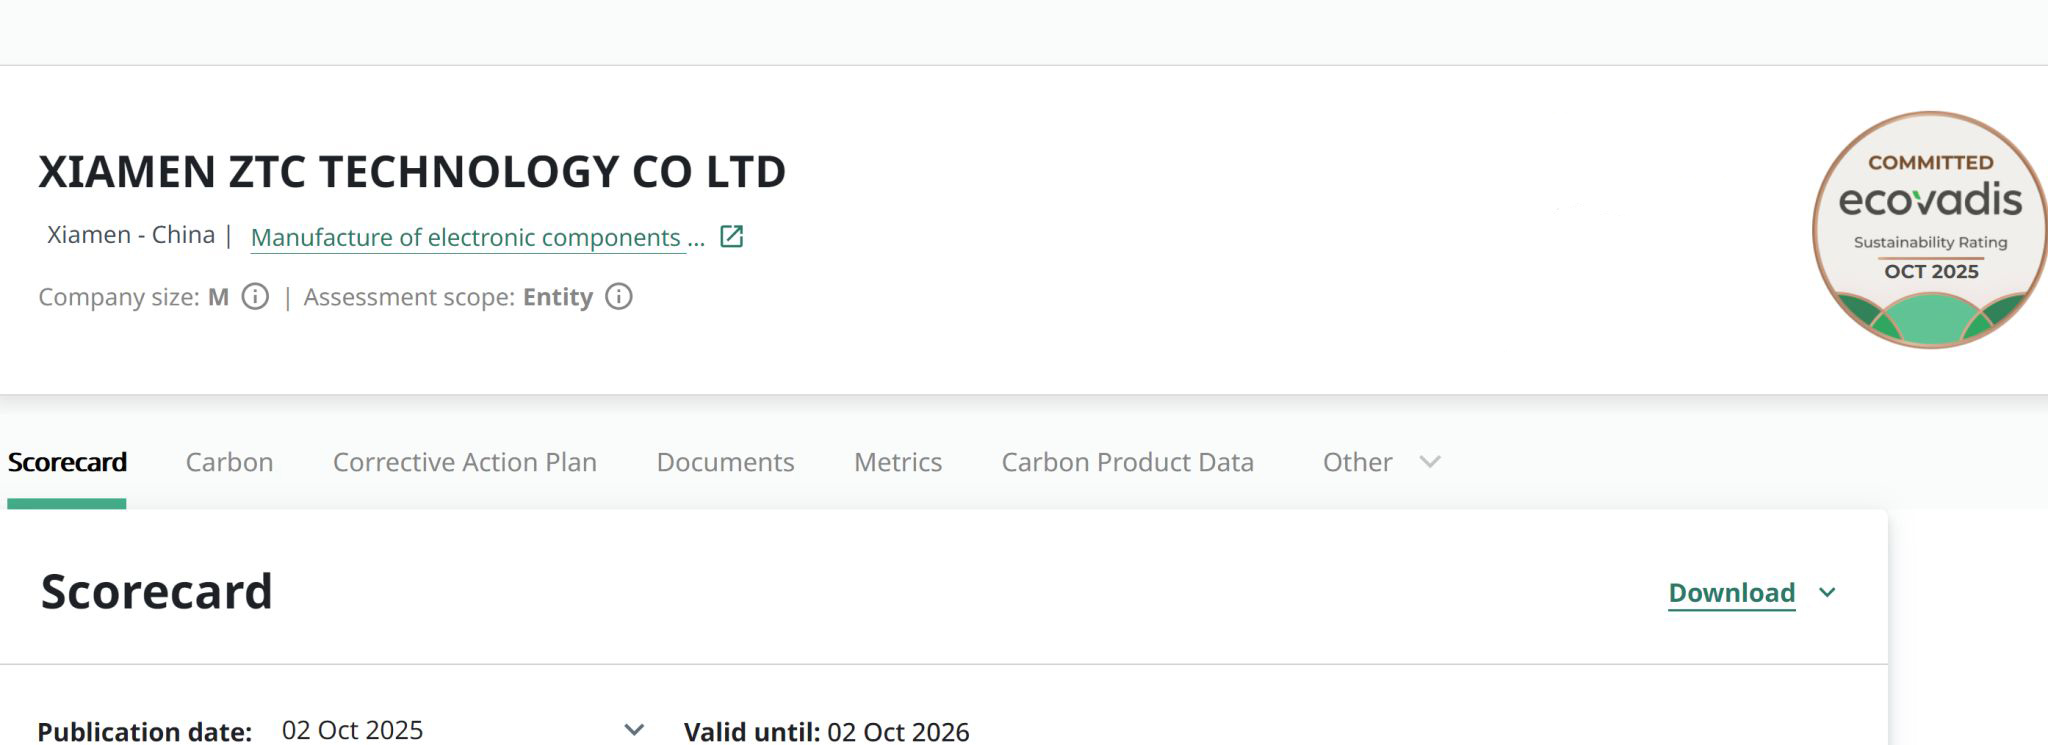
Task: Click the Scorecard section heading
Action: (x=156, y=591)
